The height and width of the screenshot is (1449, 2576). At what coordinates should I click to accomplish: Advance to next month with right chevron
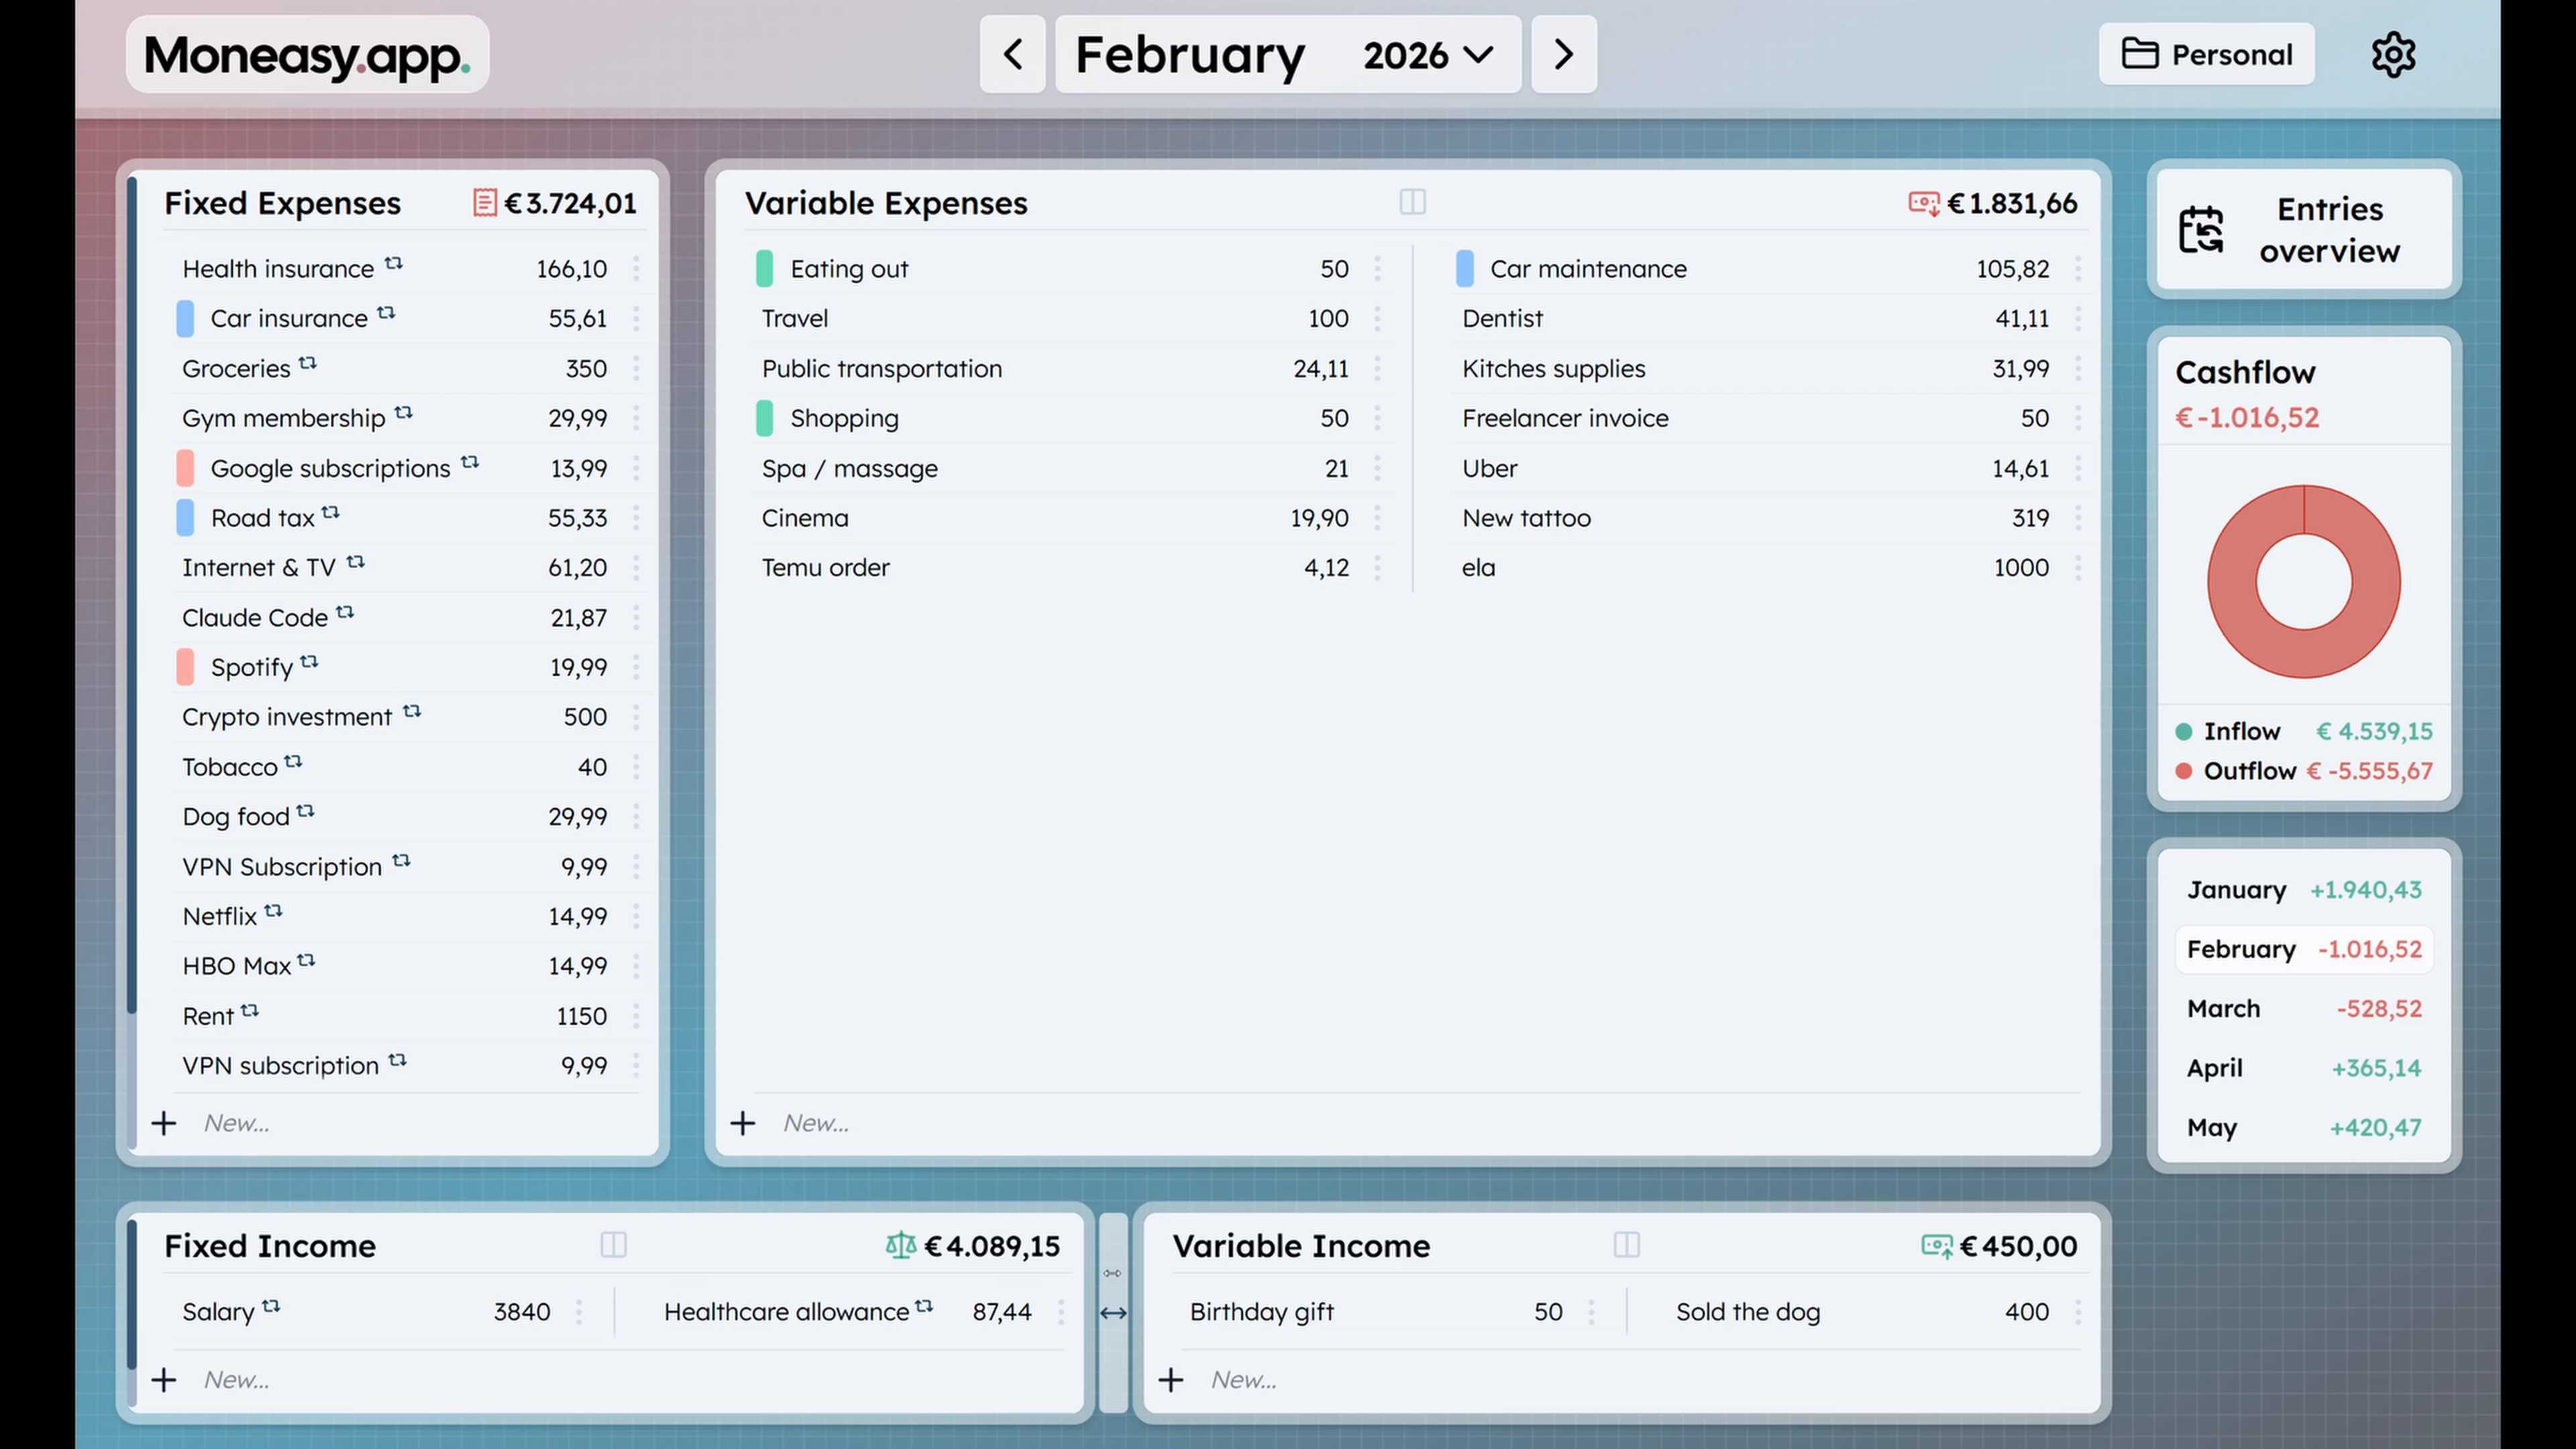[1563, 55]
